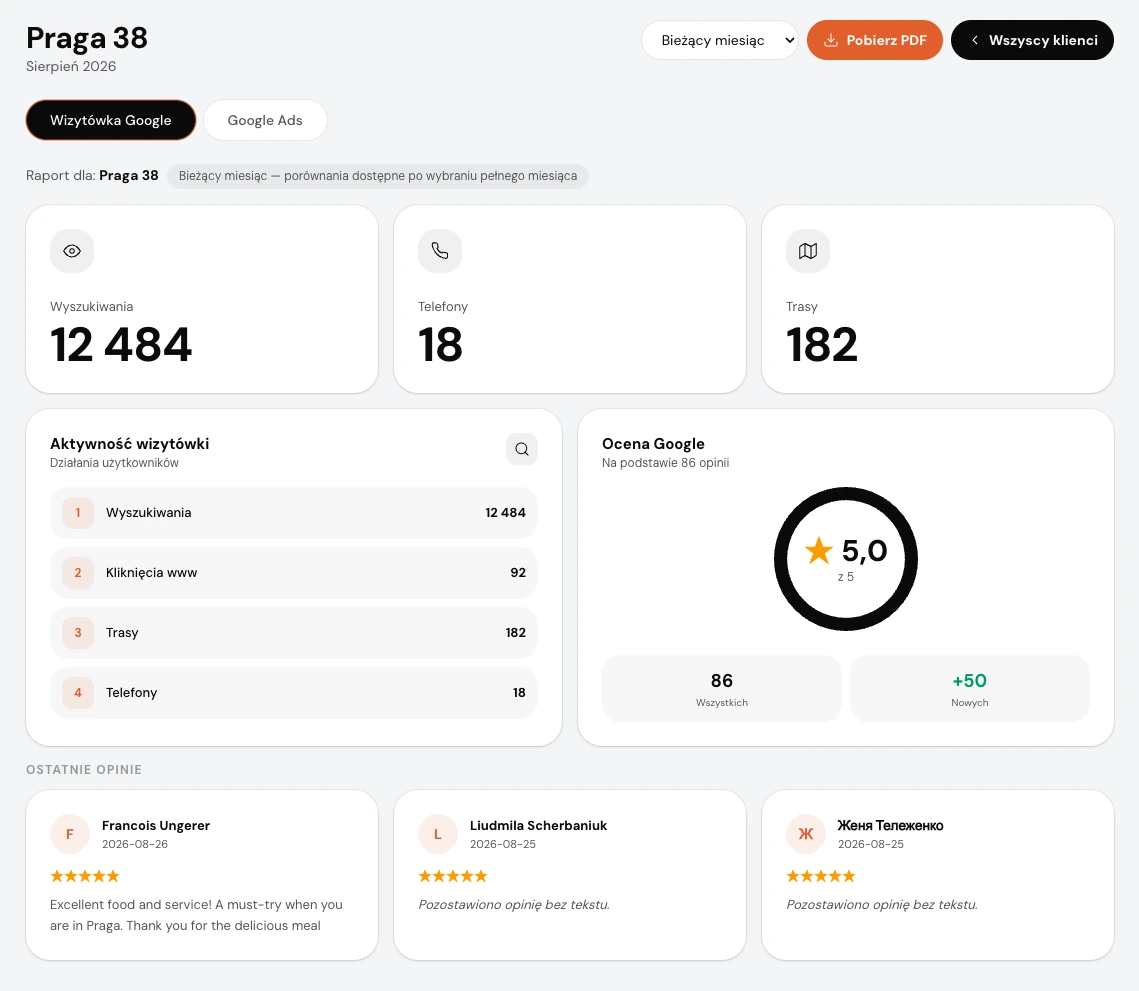Click the Francois Ungerer reviewer name

(x=156, y=825)
